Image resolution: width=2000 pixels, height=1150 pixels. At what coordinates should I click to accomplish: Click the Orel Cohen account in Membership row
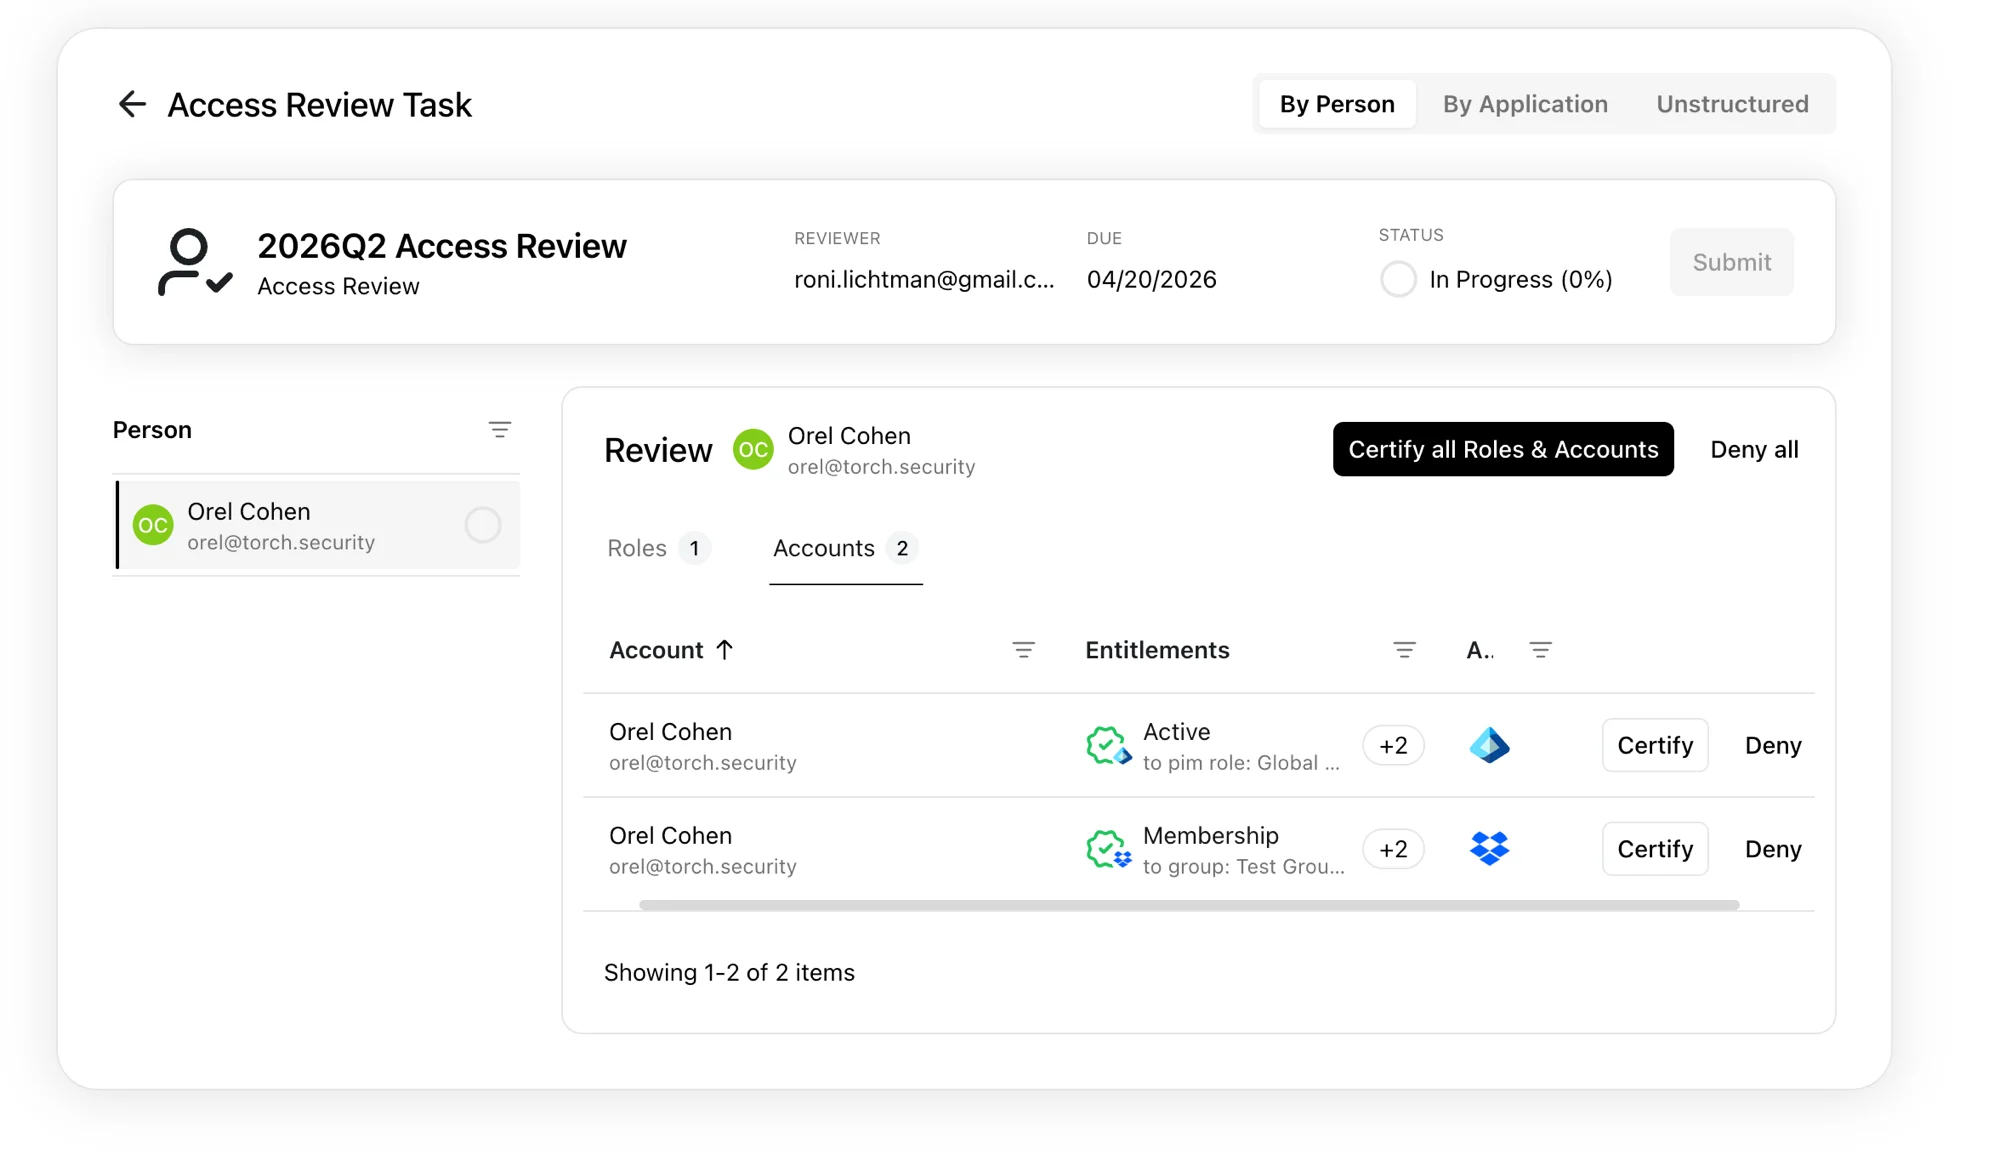702,849
